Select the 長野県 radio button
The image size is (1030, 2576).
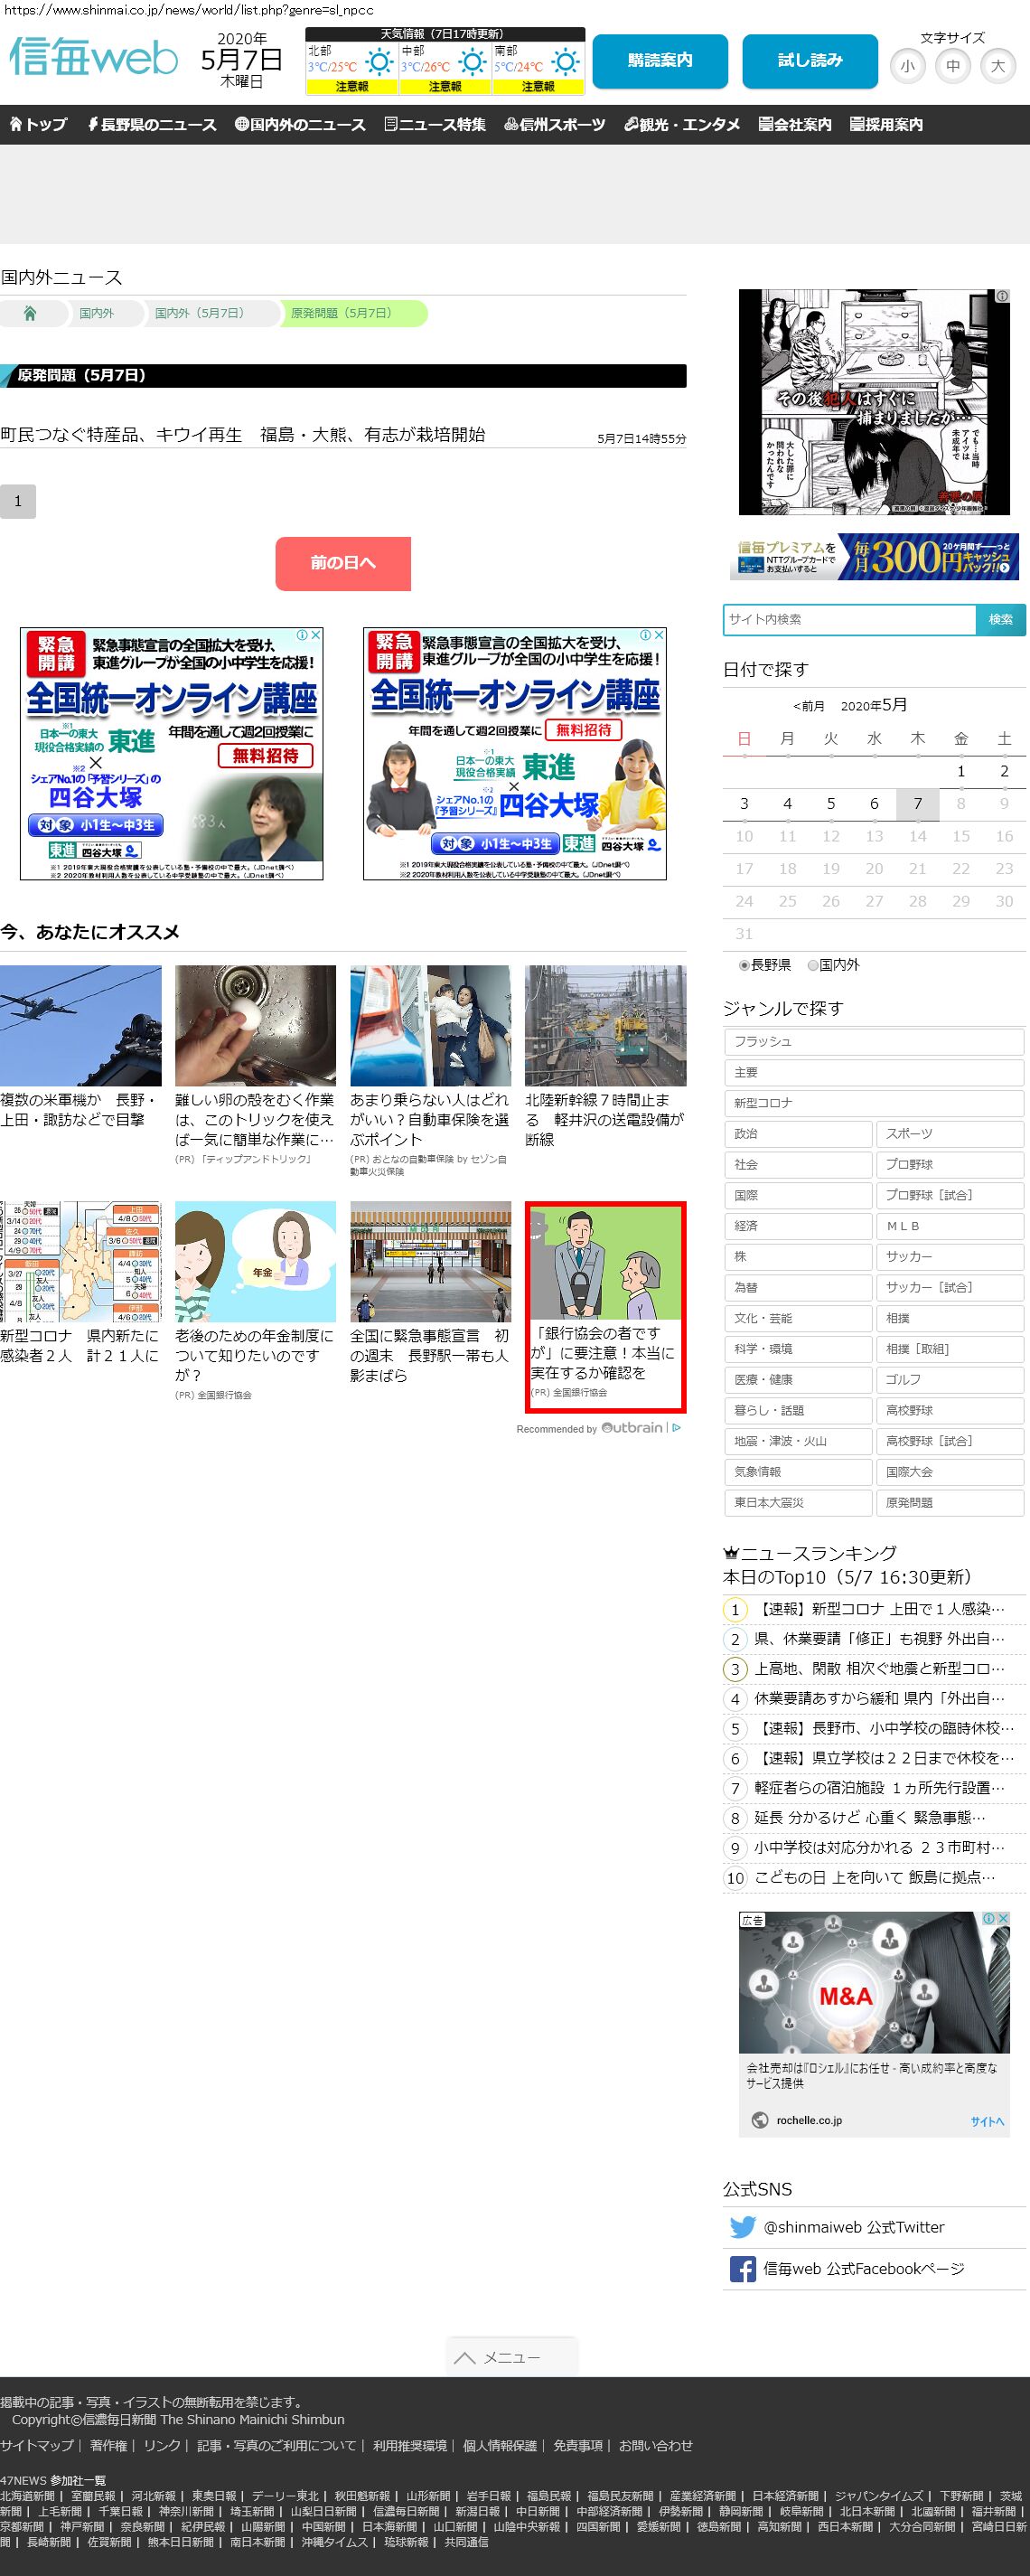(744, 965)
